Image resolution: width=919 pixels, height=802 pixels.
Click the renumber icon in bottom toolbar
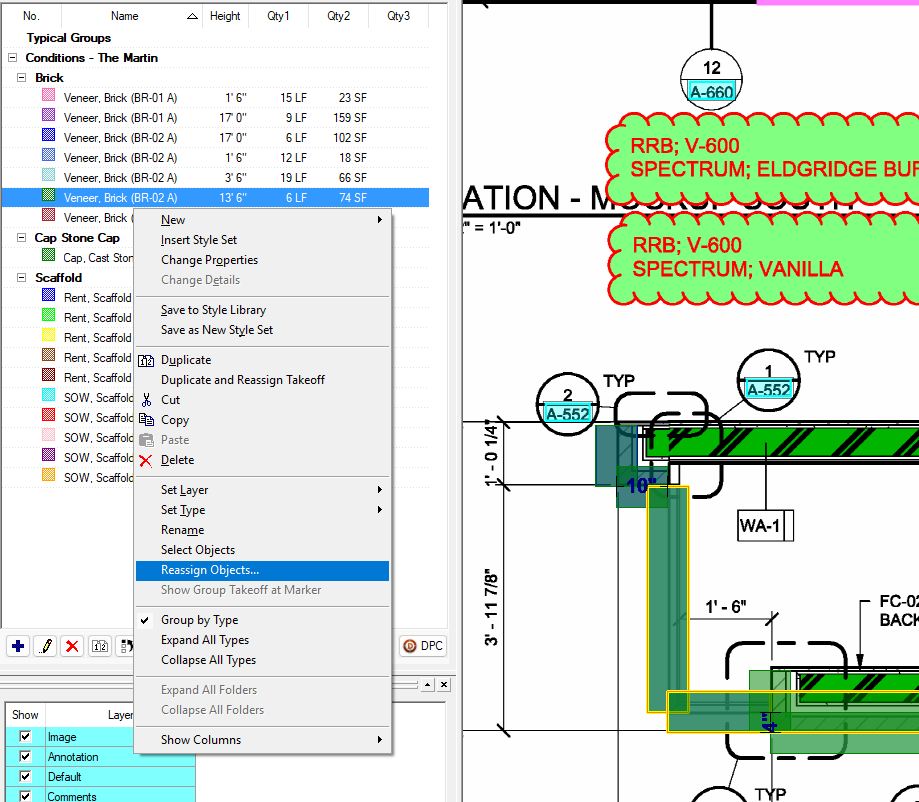pos(100,646)
